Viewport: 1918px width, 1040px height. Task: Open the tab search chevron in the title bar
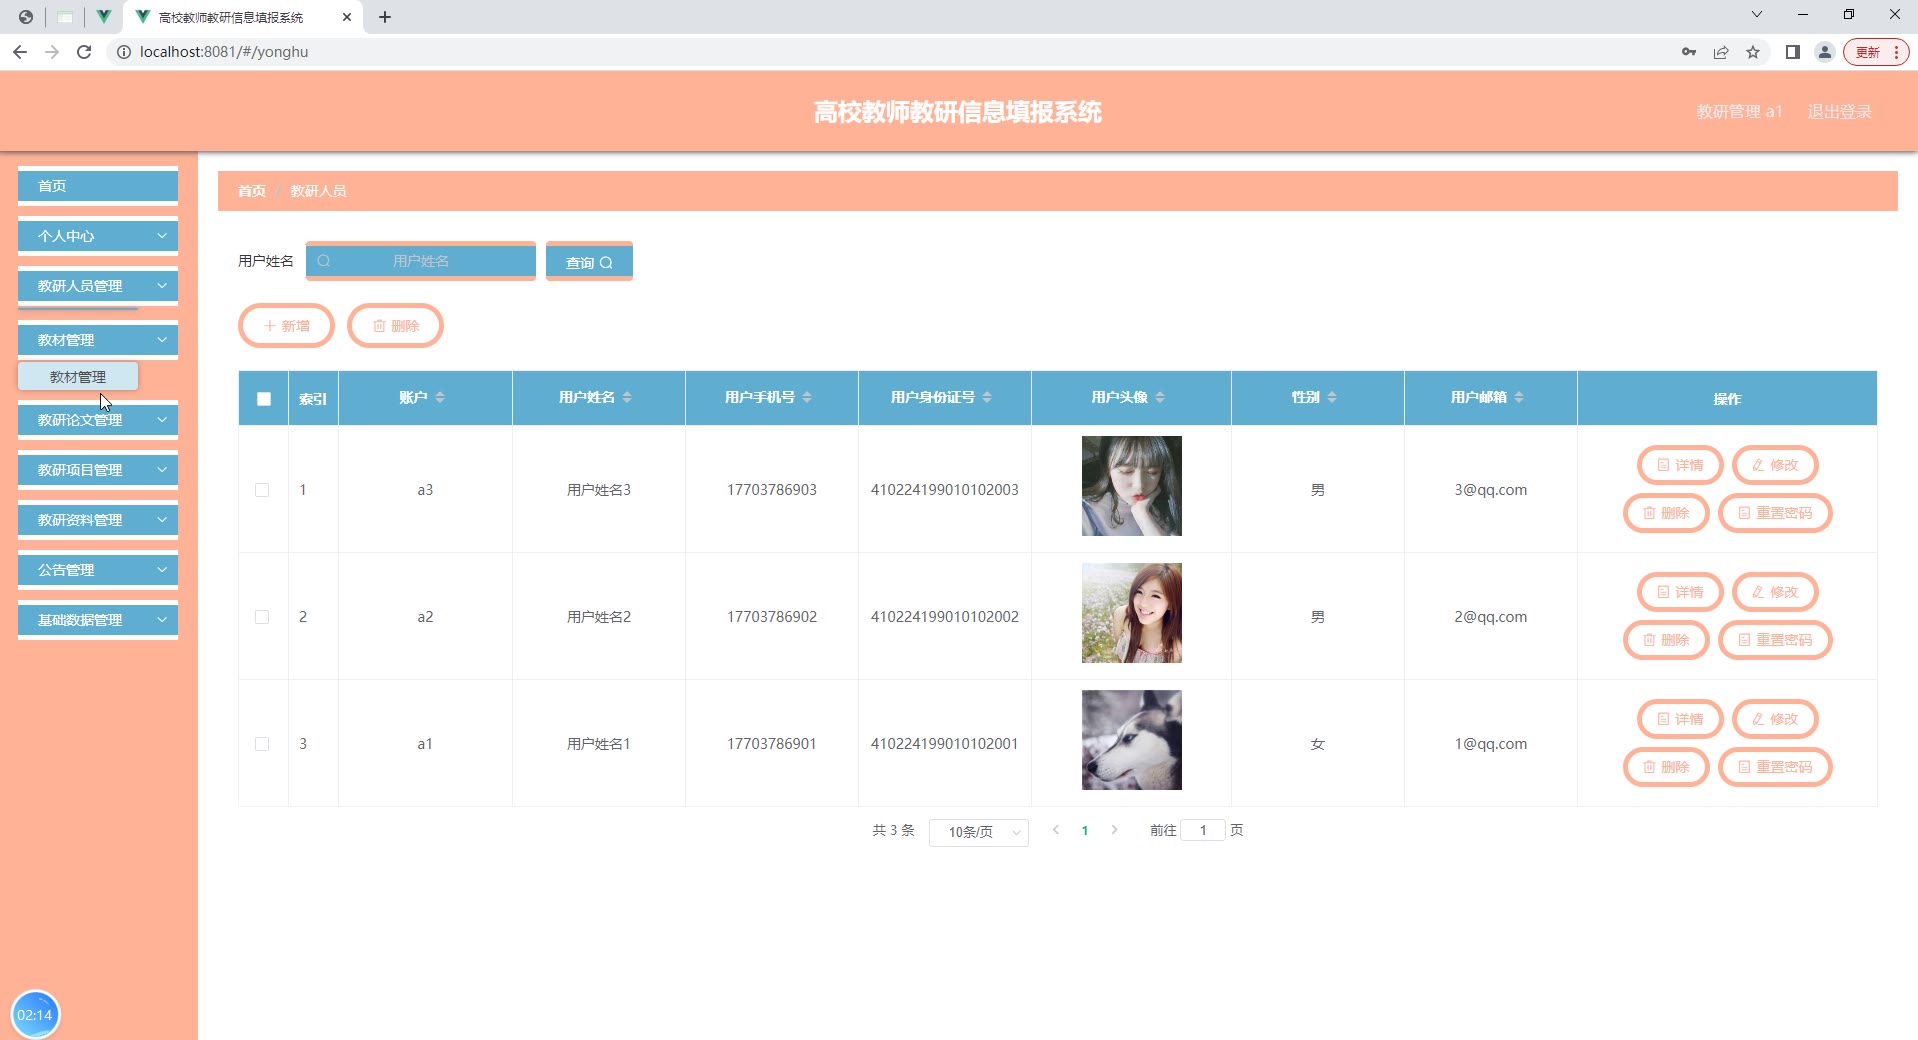[x=1756, y=14]
